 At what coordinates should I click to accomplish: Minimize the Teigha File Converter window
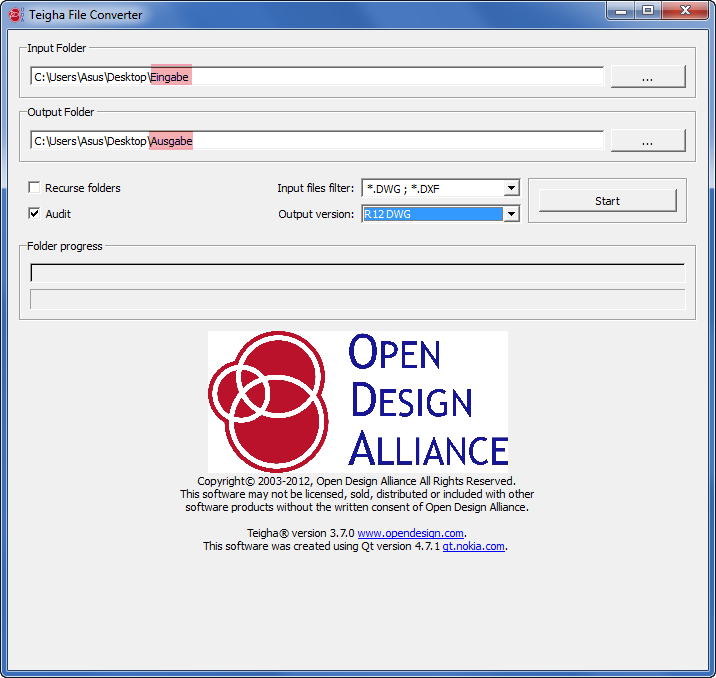pos(621,11)
